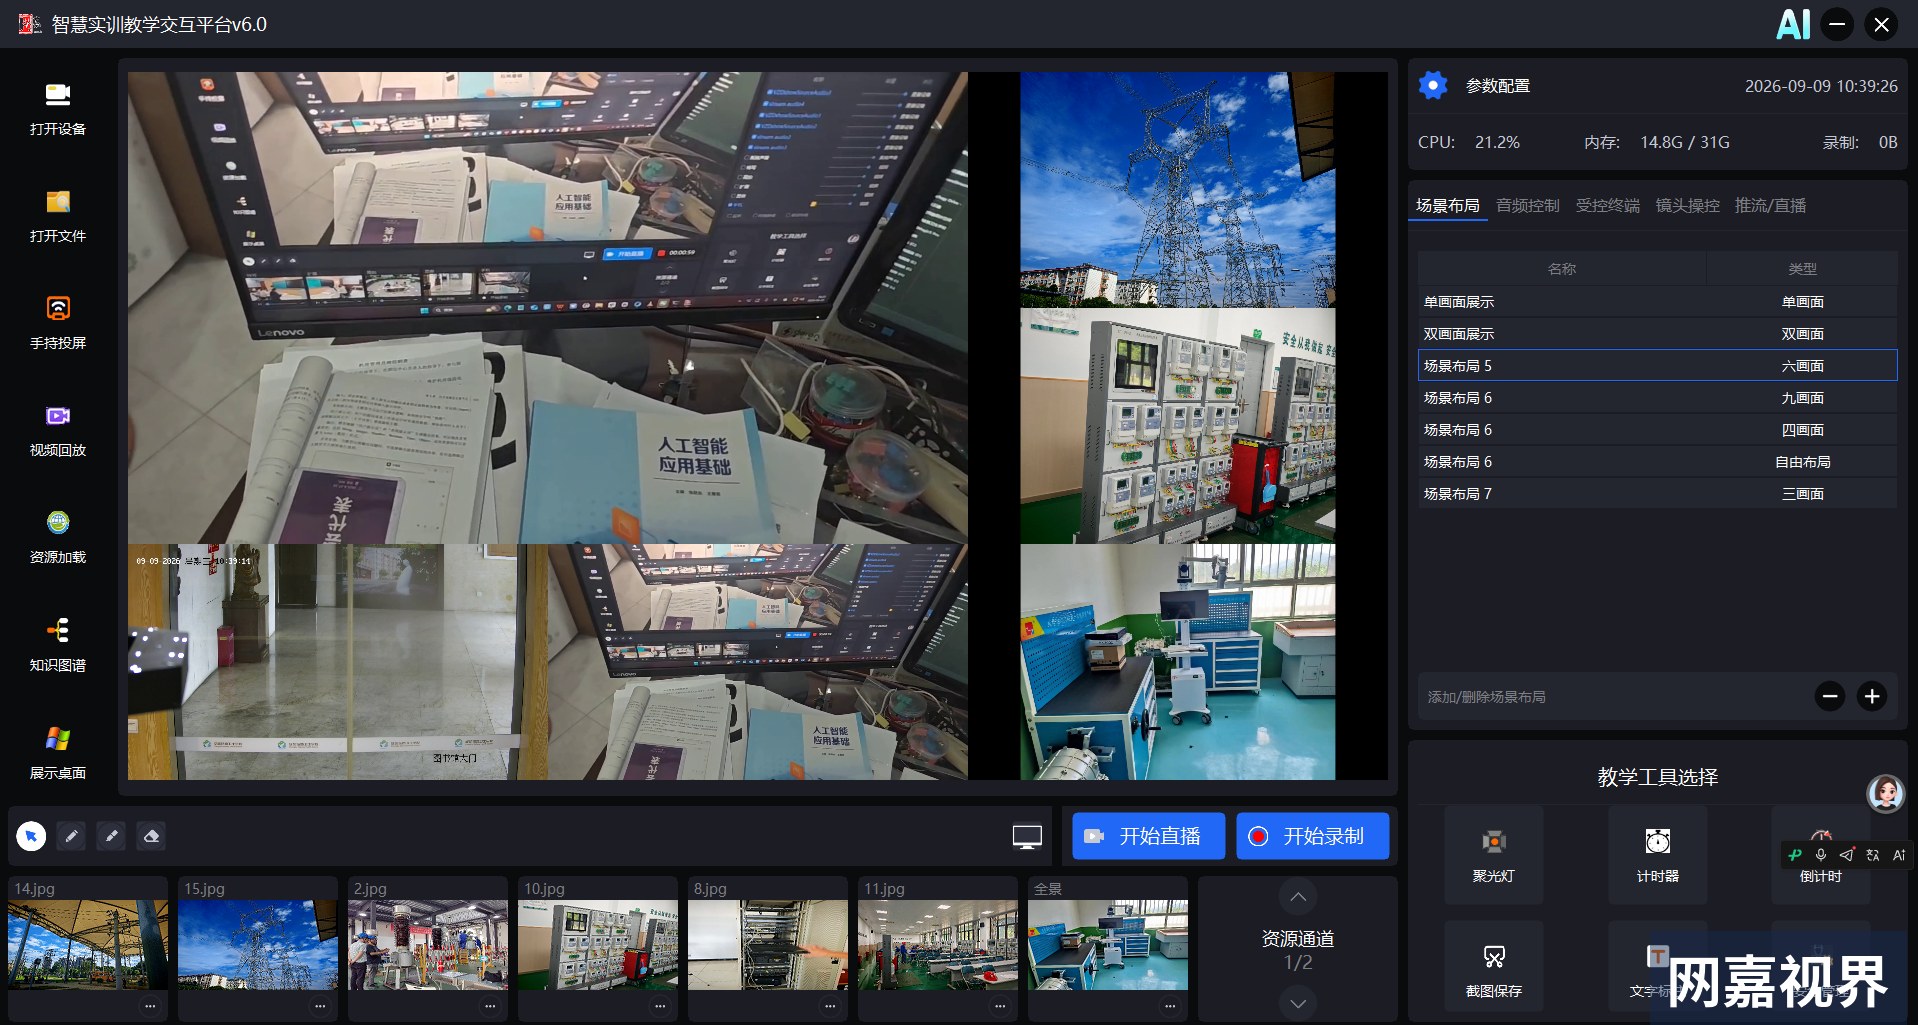Switch to the 推流/直播 tab
Image resolution: width=1918 pixels, height=1025 pixels.
(1770, 205)
